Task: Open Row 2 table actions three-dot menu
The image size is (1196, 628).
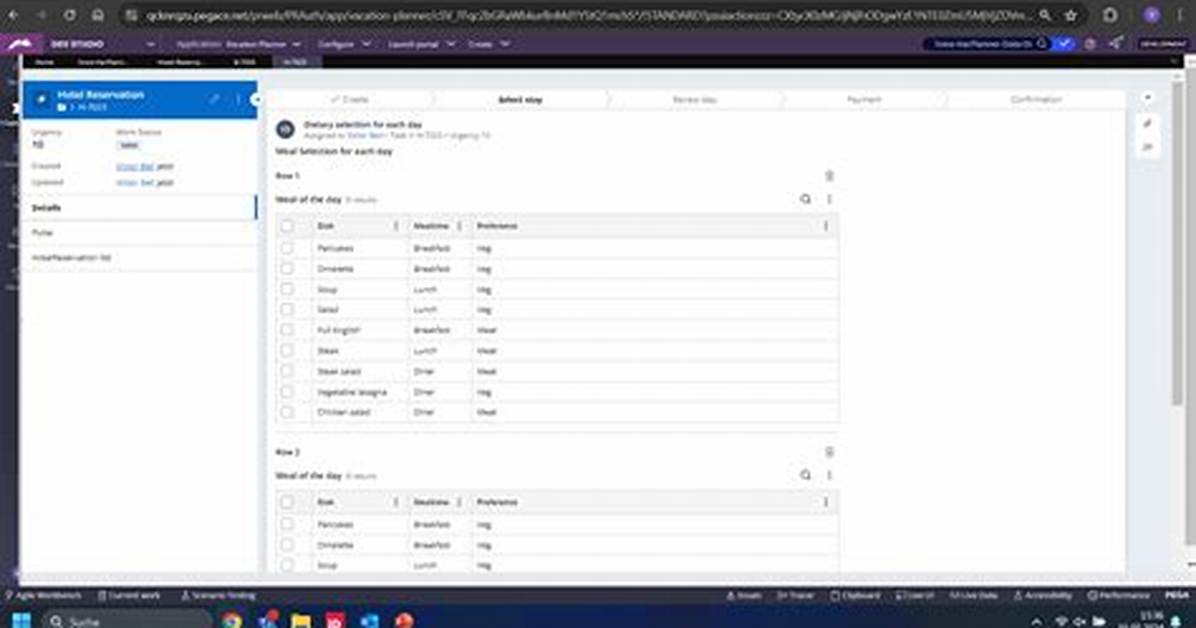Action: coord(829,475)
